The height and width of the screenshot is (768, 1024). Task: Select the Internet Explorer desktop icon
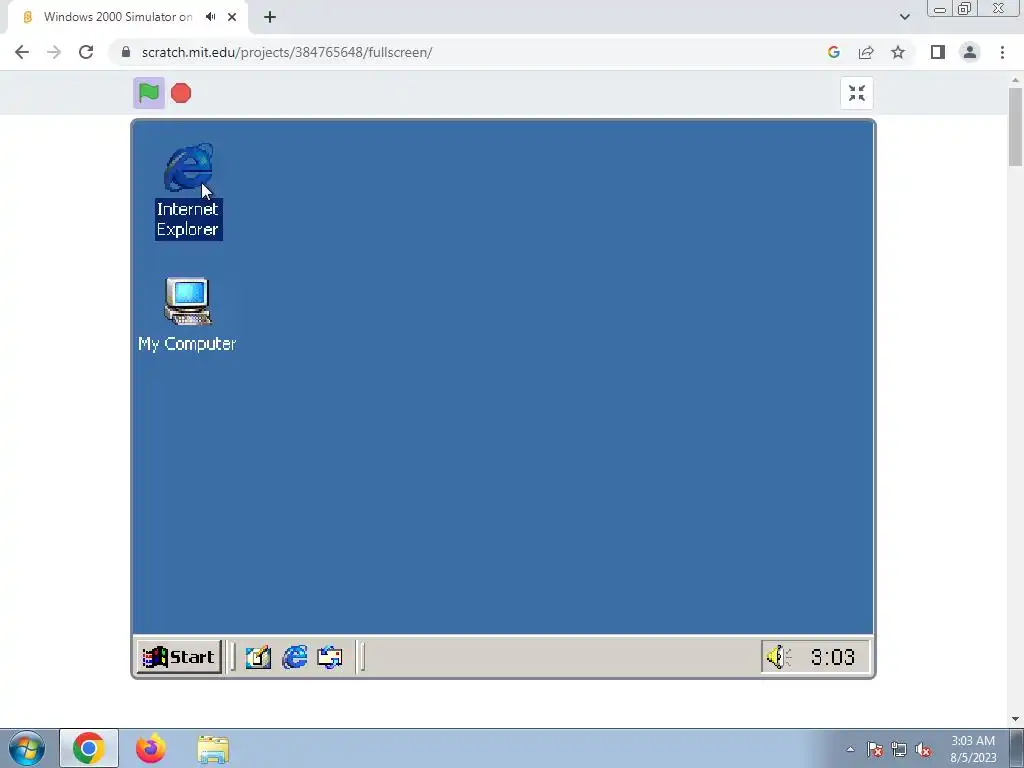coord(188,191)
